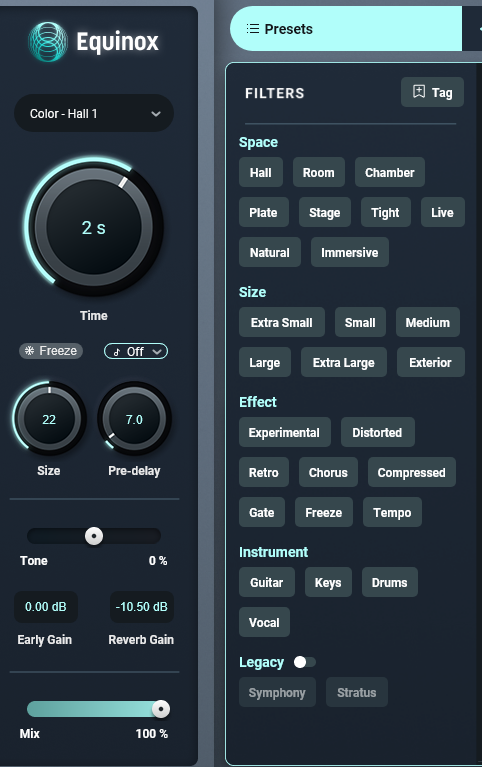Click the Equinox logo icon
The image size is (482, 767).
click(47, 42)
